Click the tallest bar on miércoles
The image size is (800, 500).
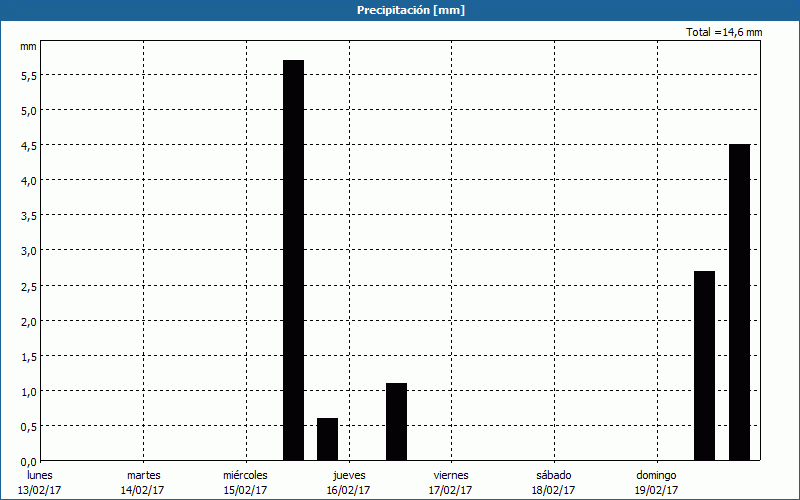[x=293, y=260]
